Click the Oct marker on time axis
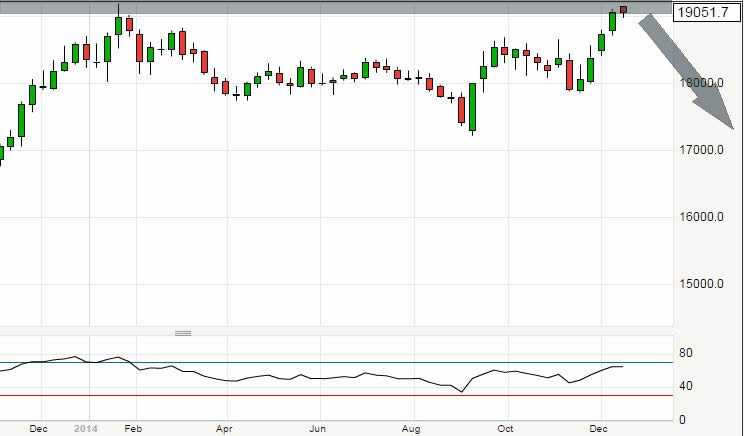The height and width of the screenshot is (436, 744). click(504, 428)
